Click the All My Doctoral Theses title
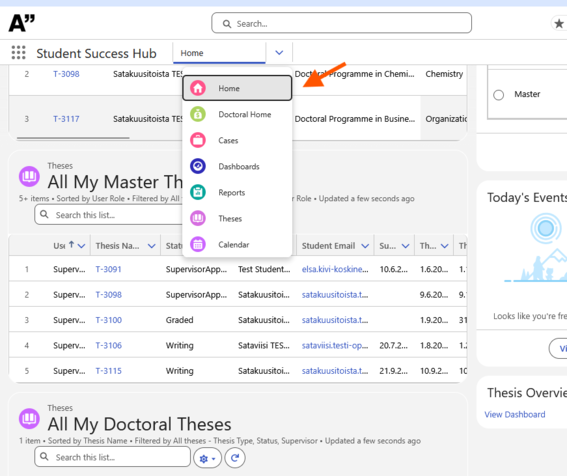Screen dimensions: 567x476 pos(139,424)
